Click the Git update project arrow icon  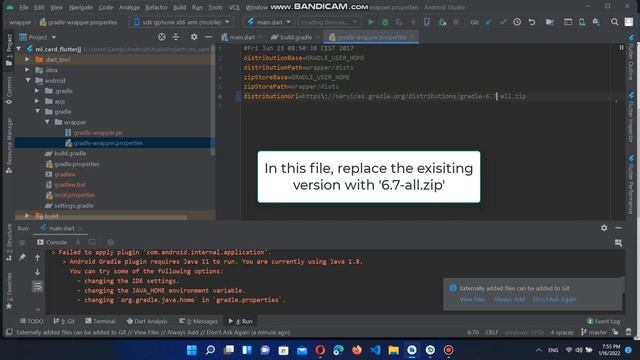[x=489, y=22]
